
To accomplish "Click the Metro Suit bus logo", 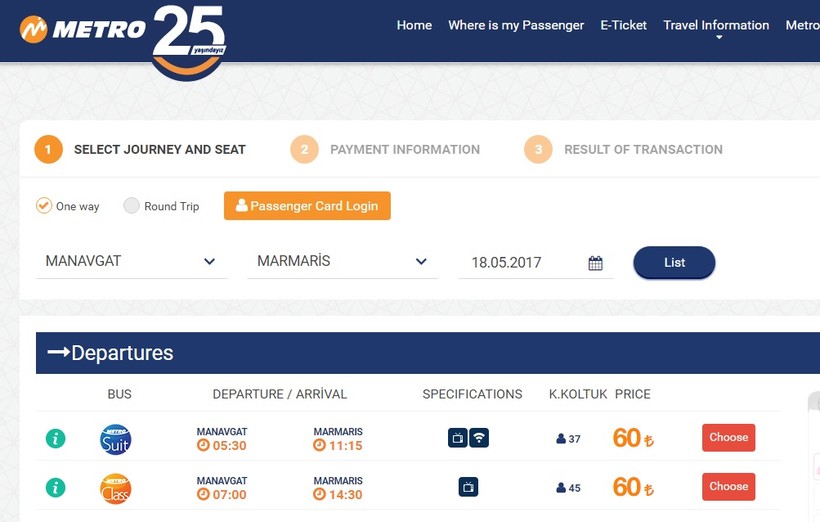I will [116, 439].
